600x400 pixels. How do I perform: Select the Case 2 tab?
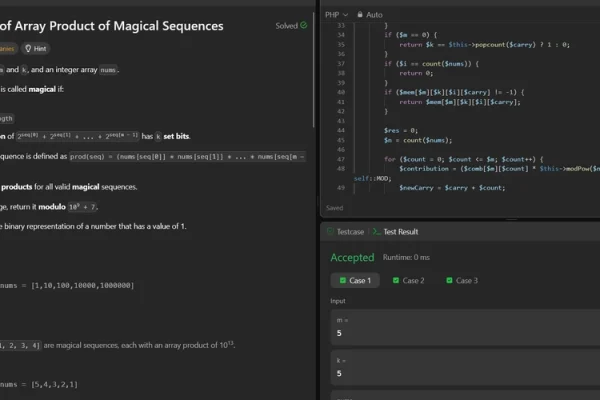click(x=409, y=280)
